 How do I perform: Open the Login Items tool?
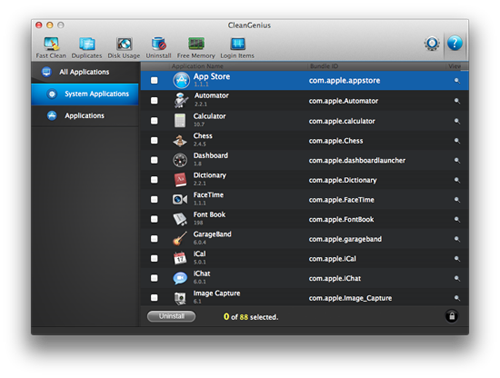pos(237,47)
